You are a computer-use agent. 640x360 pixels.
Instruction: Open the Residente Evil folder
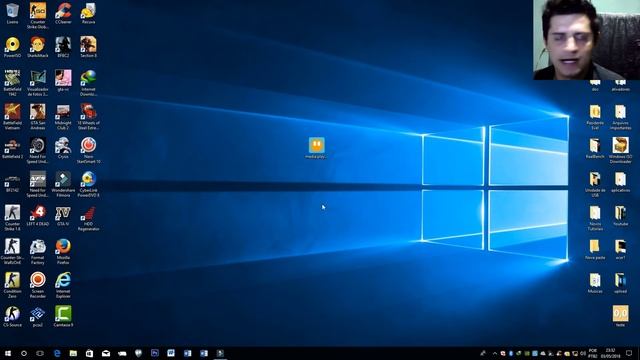tap(595, 117)
